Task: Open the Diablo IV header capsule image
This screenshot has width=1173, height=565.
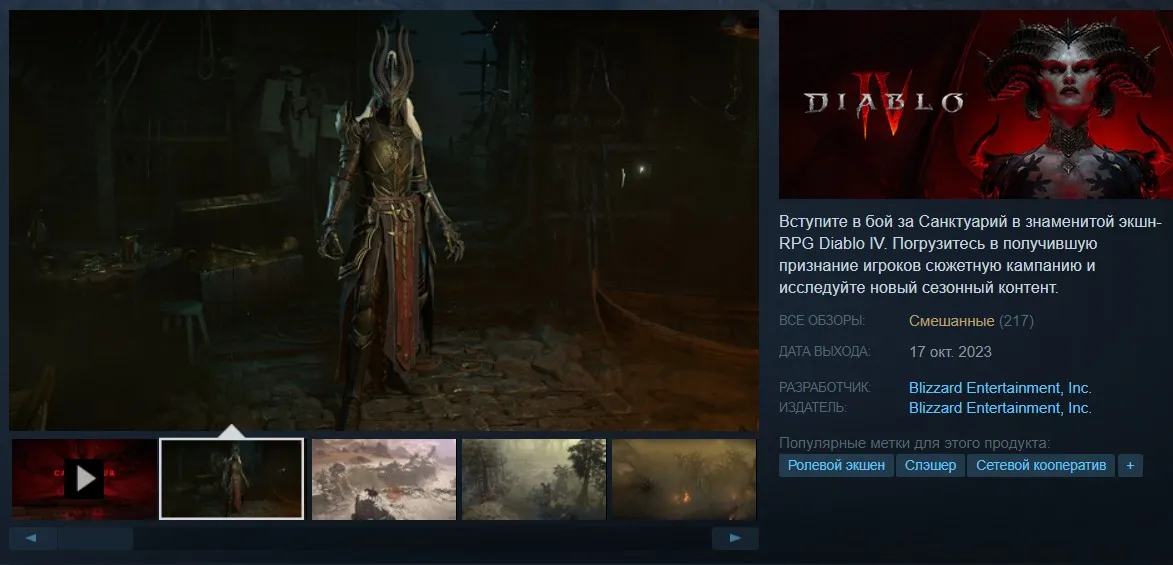Action: 976,105
